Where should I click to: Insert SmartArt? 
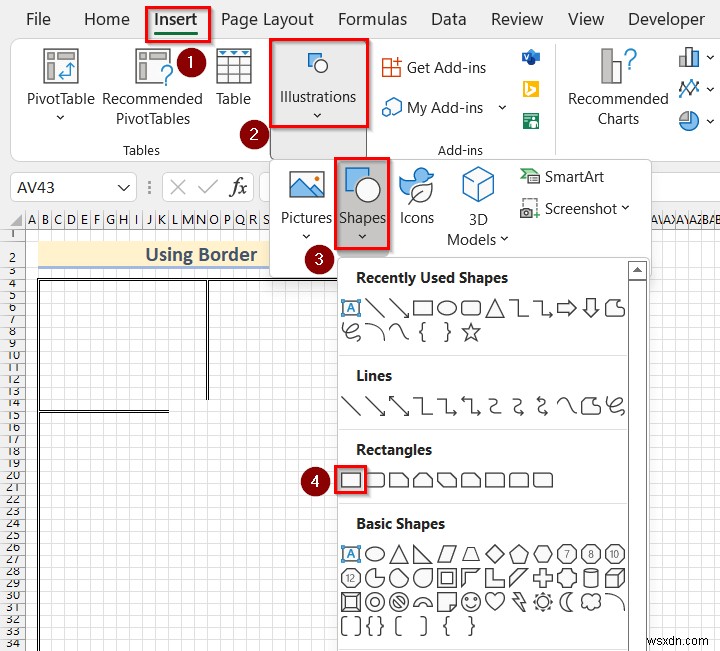(x=562, y=176)
